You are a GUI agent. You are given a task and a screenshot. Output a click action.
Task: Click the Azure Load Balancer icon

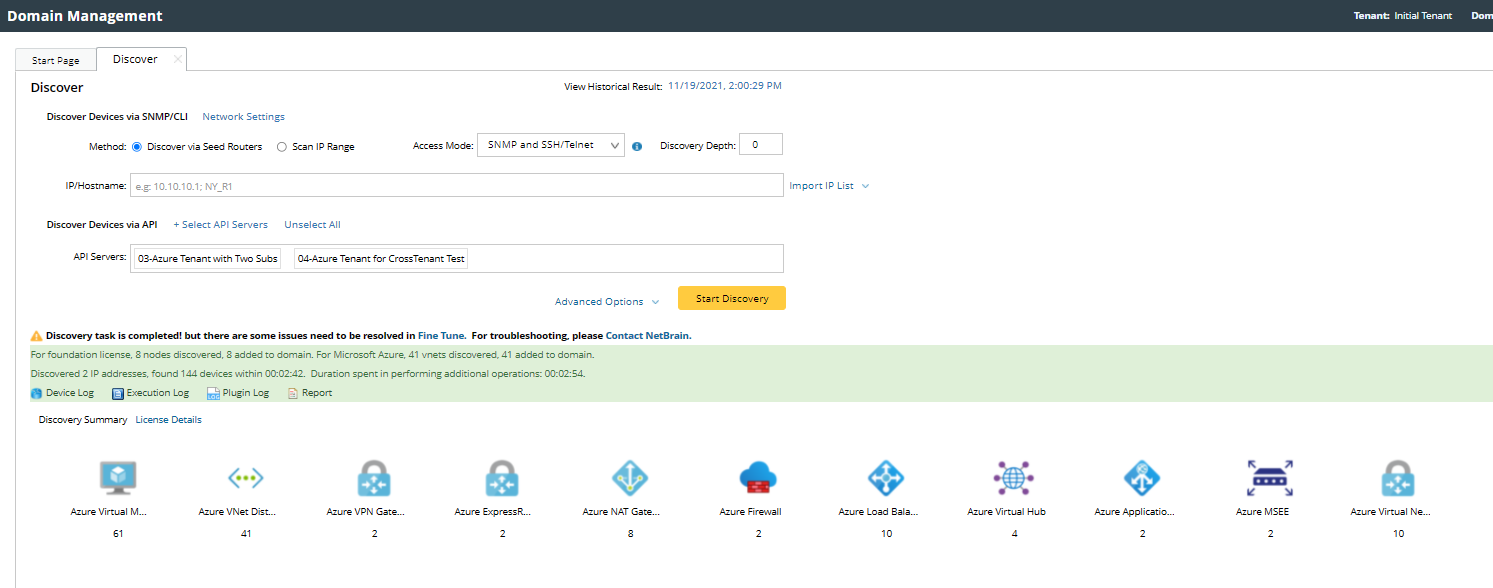point(886,478)
